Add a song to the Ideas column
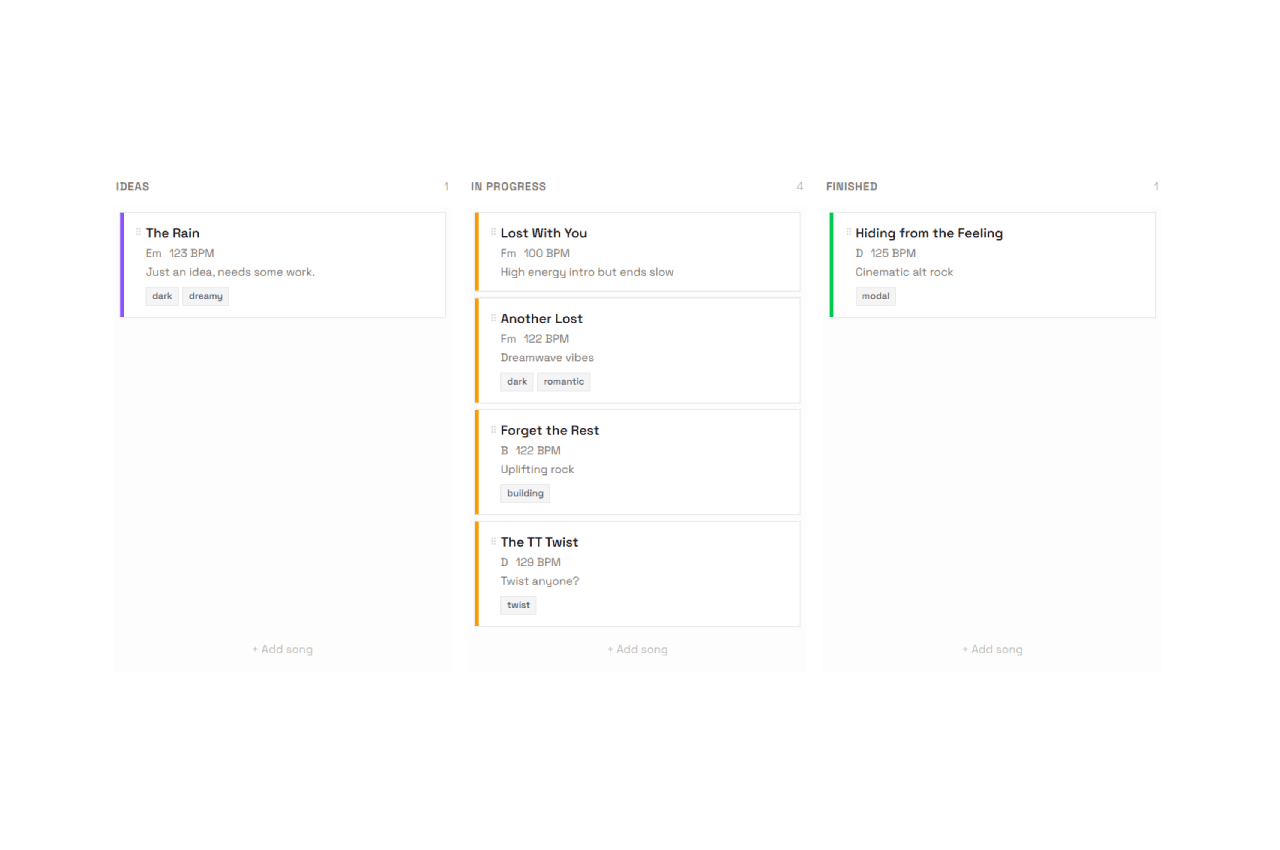This screenshot has width=1280, height=850. [282, 649]
